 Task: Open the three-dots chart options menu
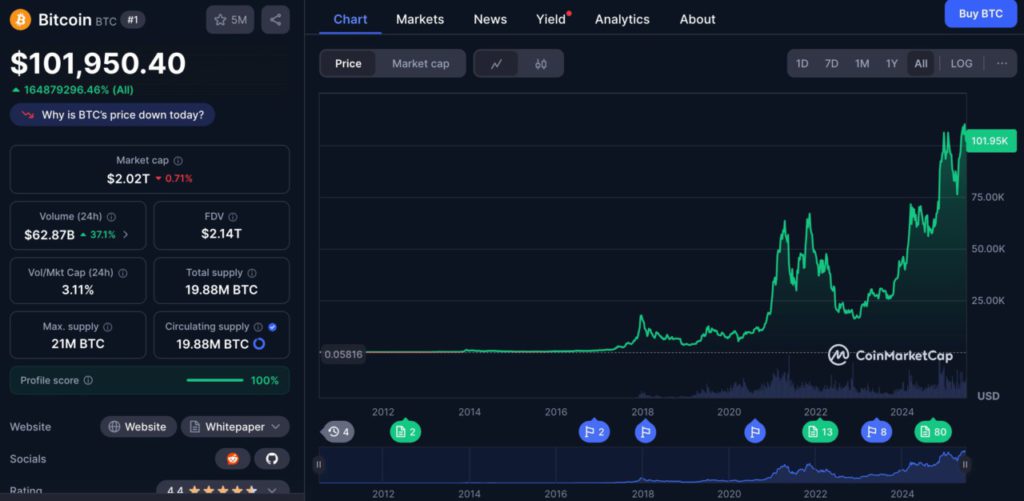pos(1002,64)
